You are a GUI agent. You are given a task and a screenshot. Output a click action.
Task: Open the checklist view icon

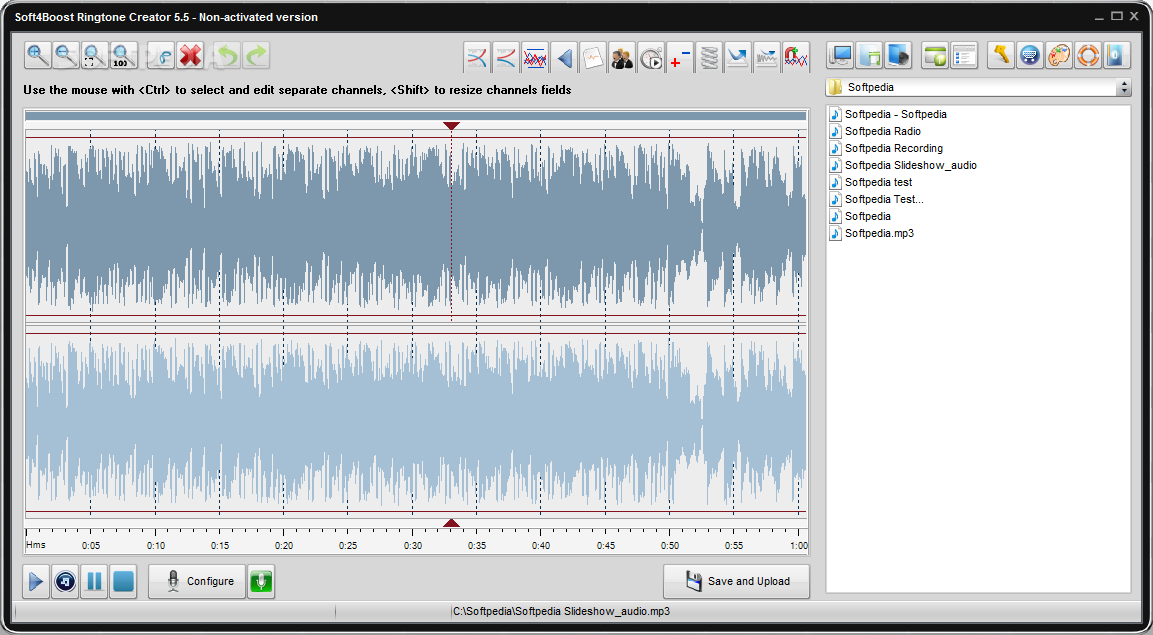(x=964, y=56)
